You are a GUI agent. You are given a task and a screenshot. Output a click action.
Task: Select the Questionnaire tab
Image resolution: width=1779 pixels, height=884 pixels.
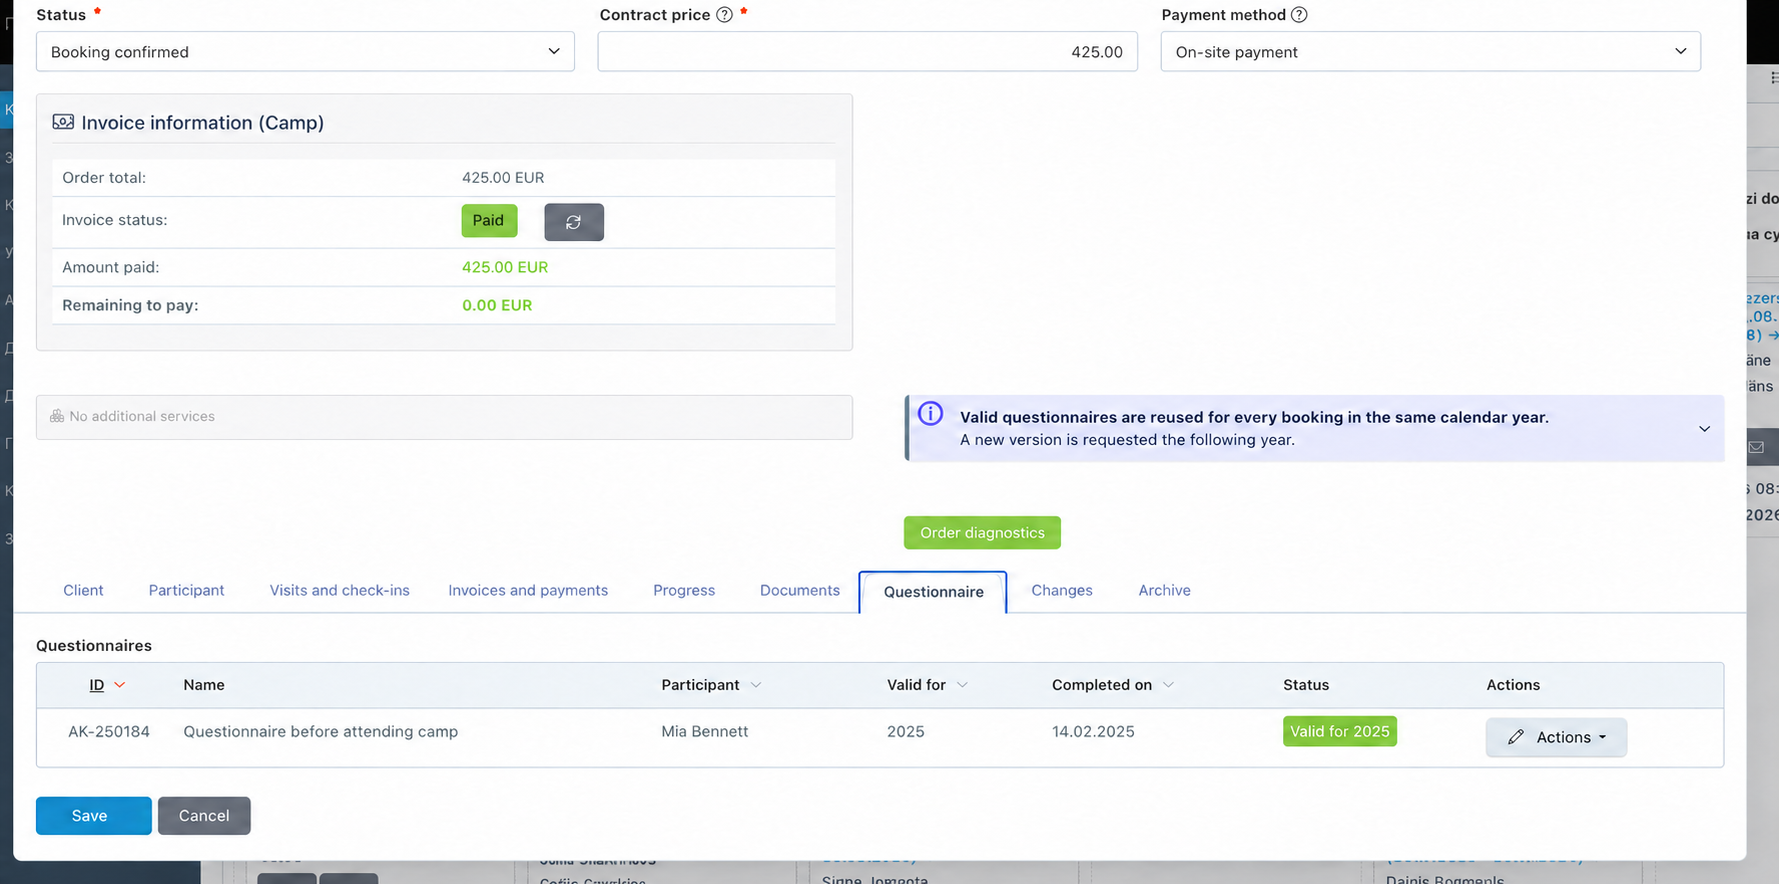pyautogui.click(x=933, y=592)
